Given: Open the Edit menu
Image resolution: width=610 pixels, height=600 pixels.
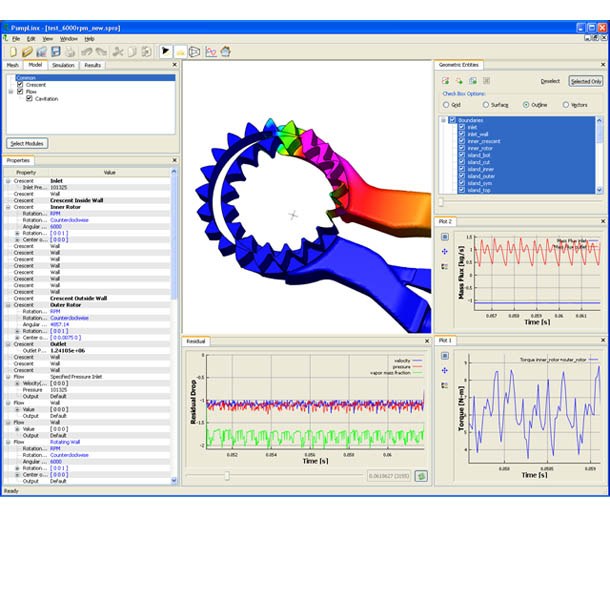Looking at the screenshot, I should (31, 39).
